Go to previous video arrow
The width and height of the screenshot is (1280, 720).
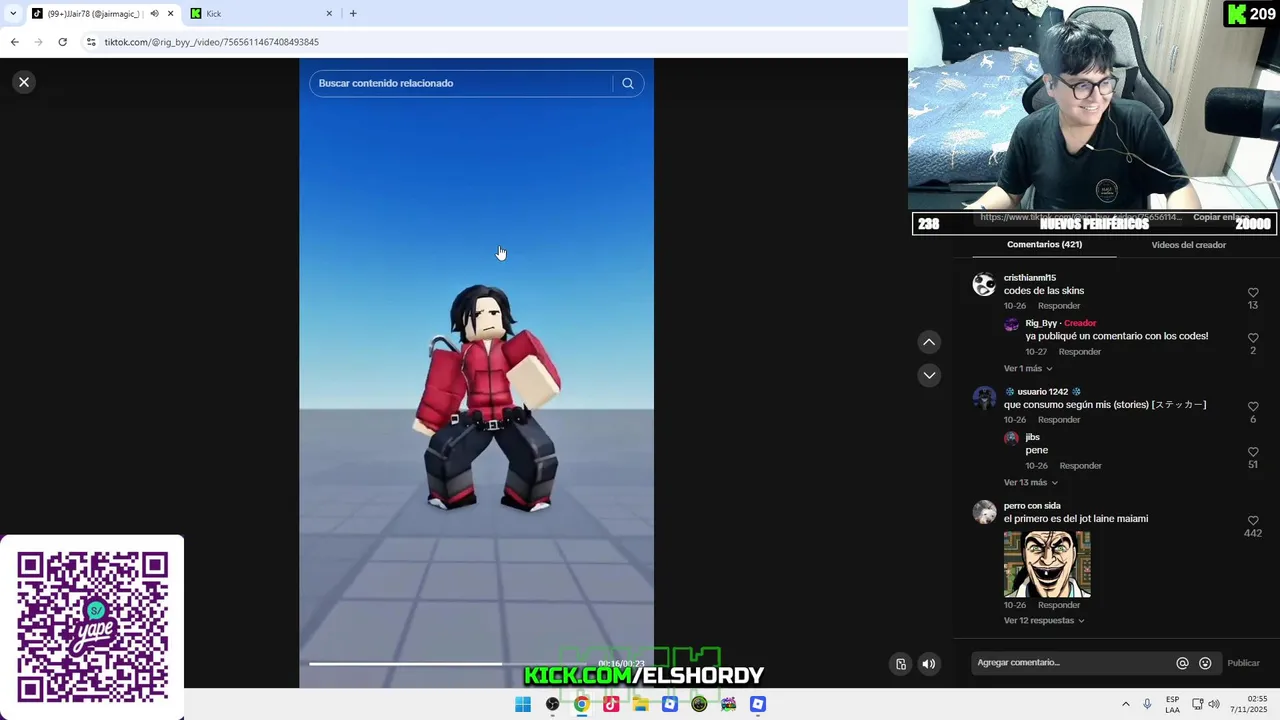pyautogui.click(x=929, y=342)
